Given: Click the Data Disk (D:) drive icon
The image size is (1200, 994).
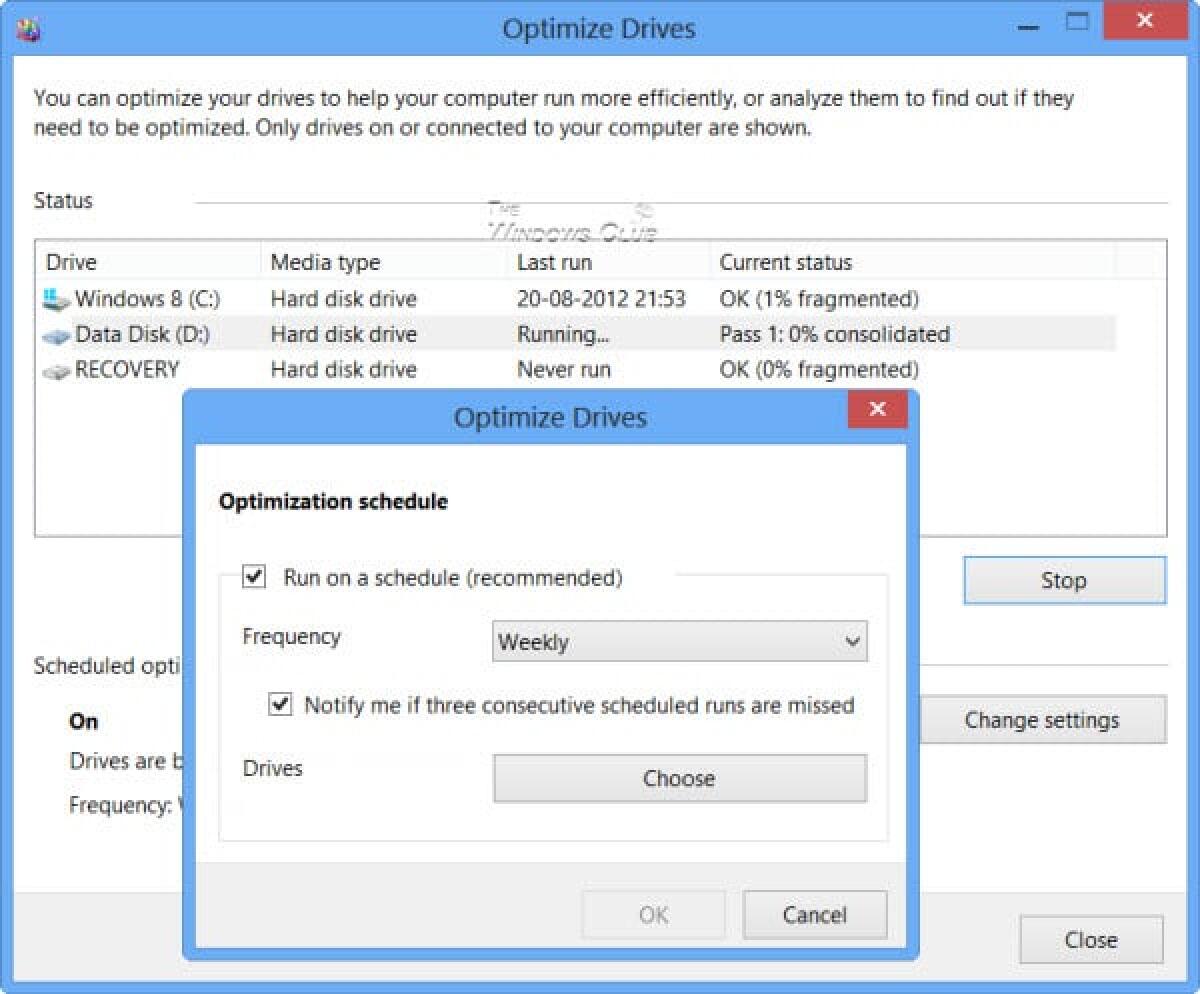Looking at the screenshot, I should [55, 334].
